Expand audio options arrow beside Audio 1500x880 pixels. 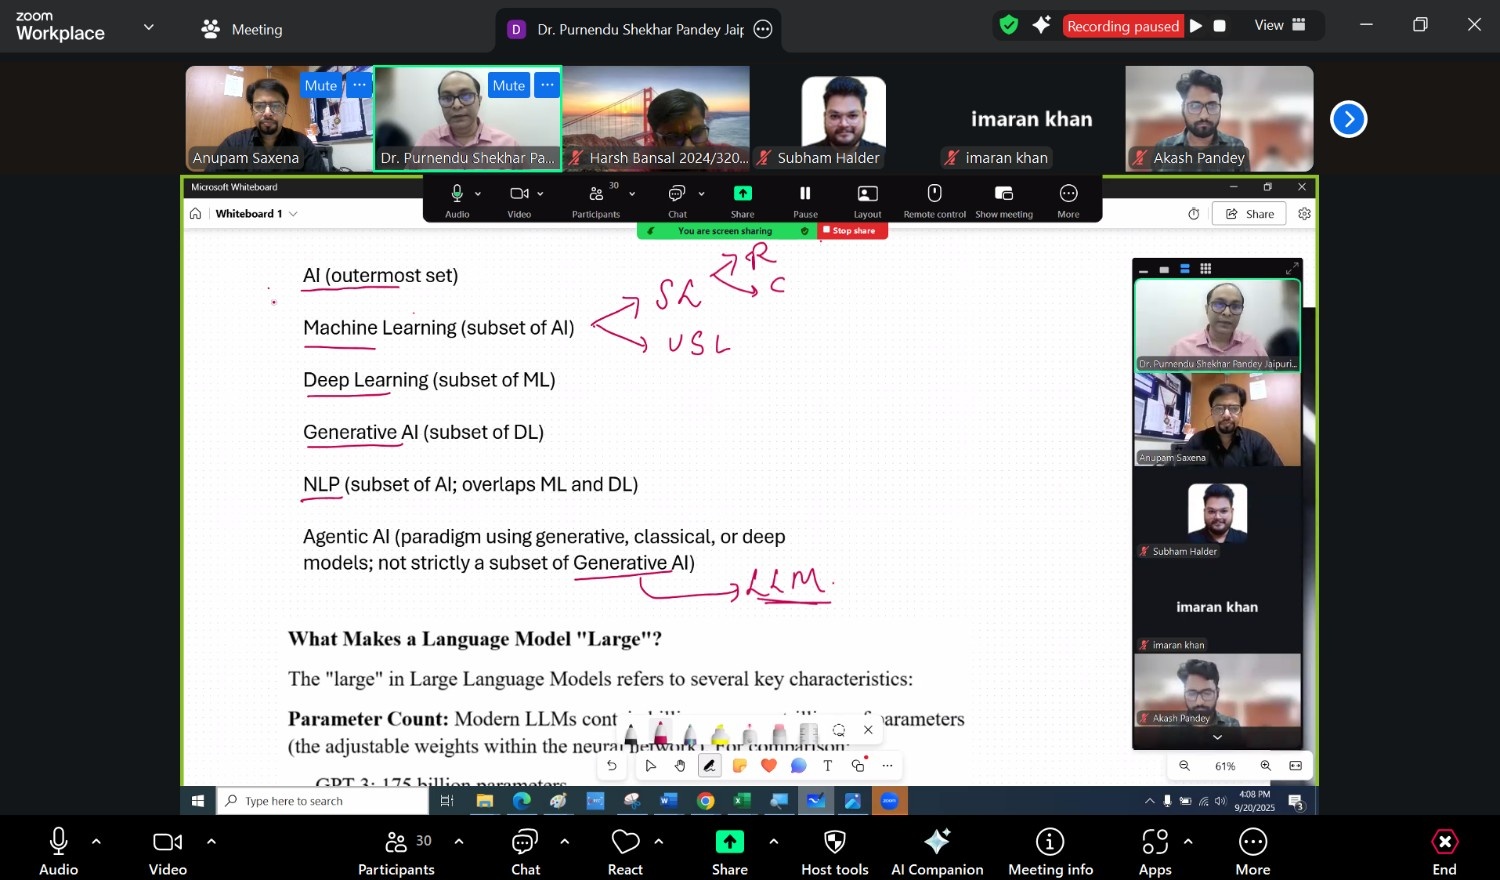[x=96, y=841]
